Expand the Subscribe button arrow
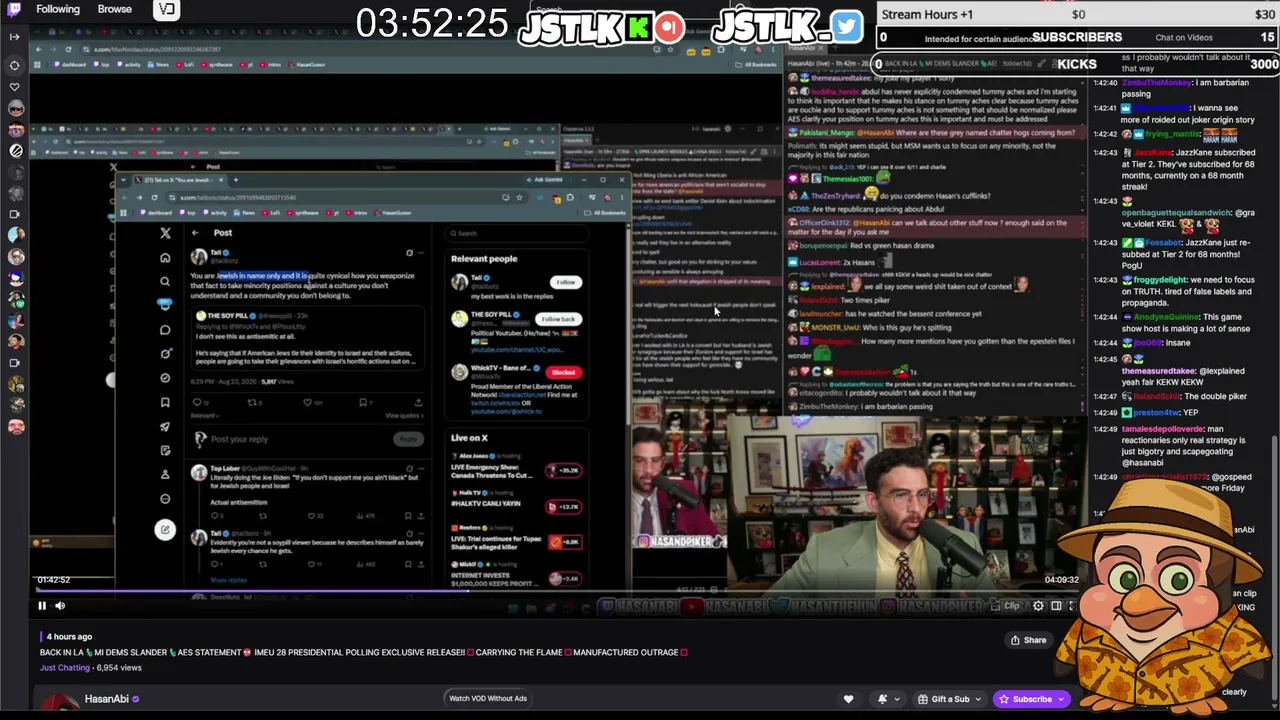Image resolution: width=1280 pixels, height=720 pixels. click(x=1063, y=699)
